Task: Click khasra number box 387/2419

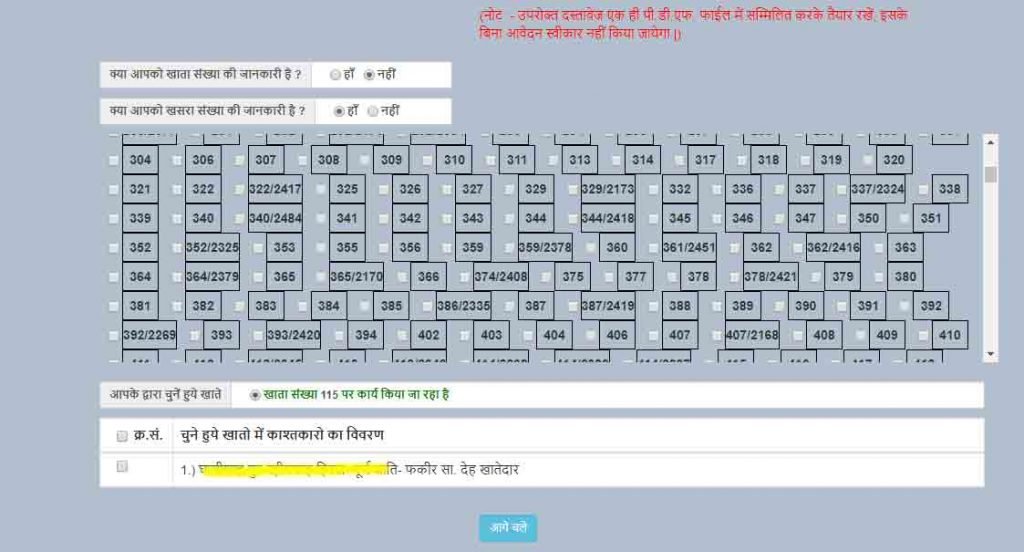Action: click(x=607, y=306)
